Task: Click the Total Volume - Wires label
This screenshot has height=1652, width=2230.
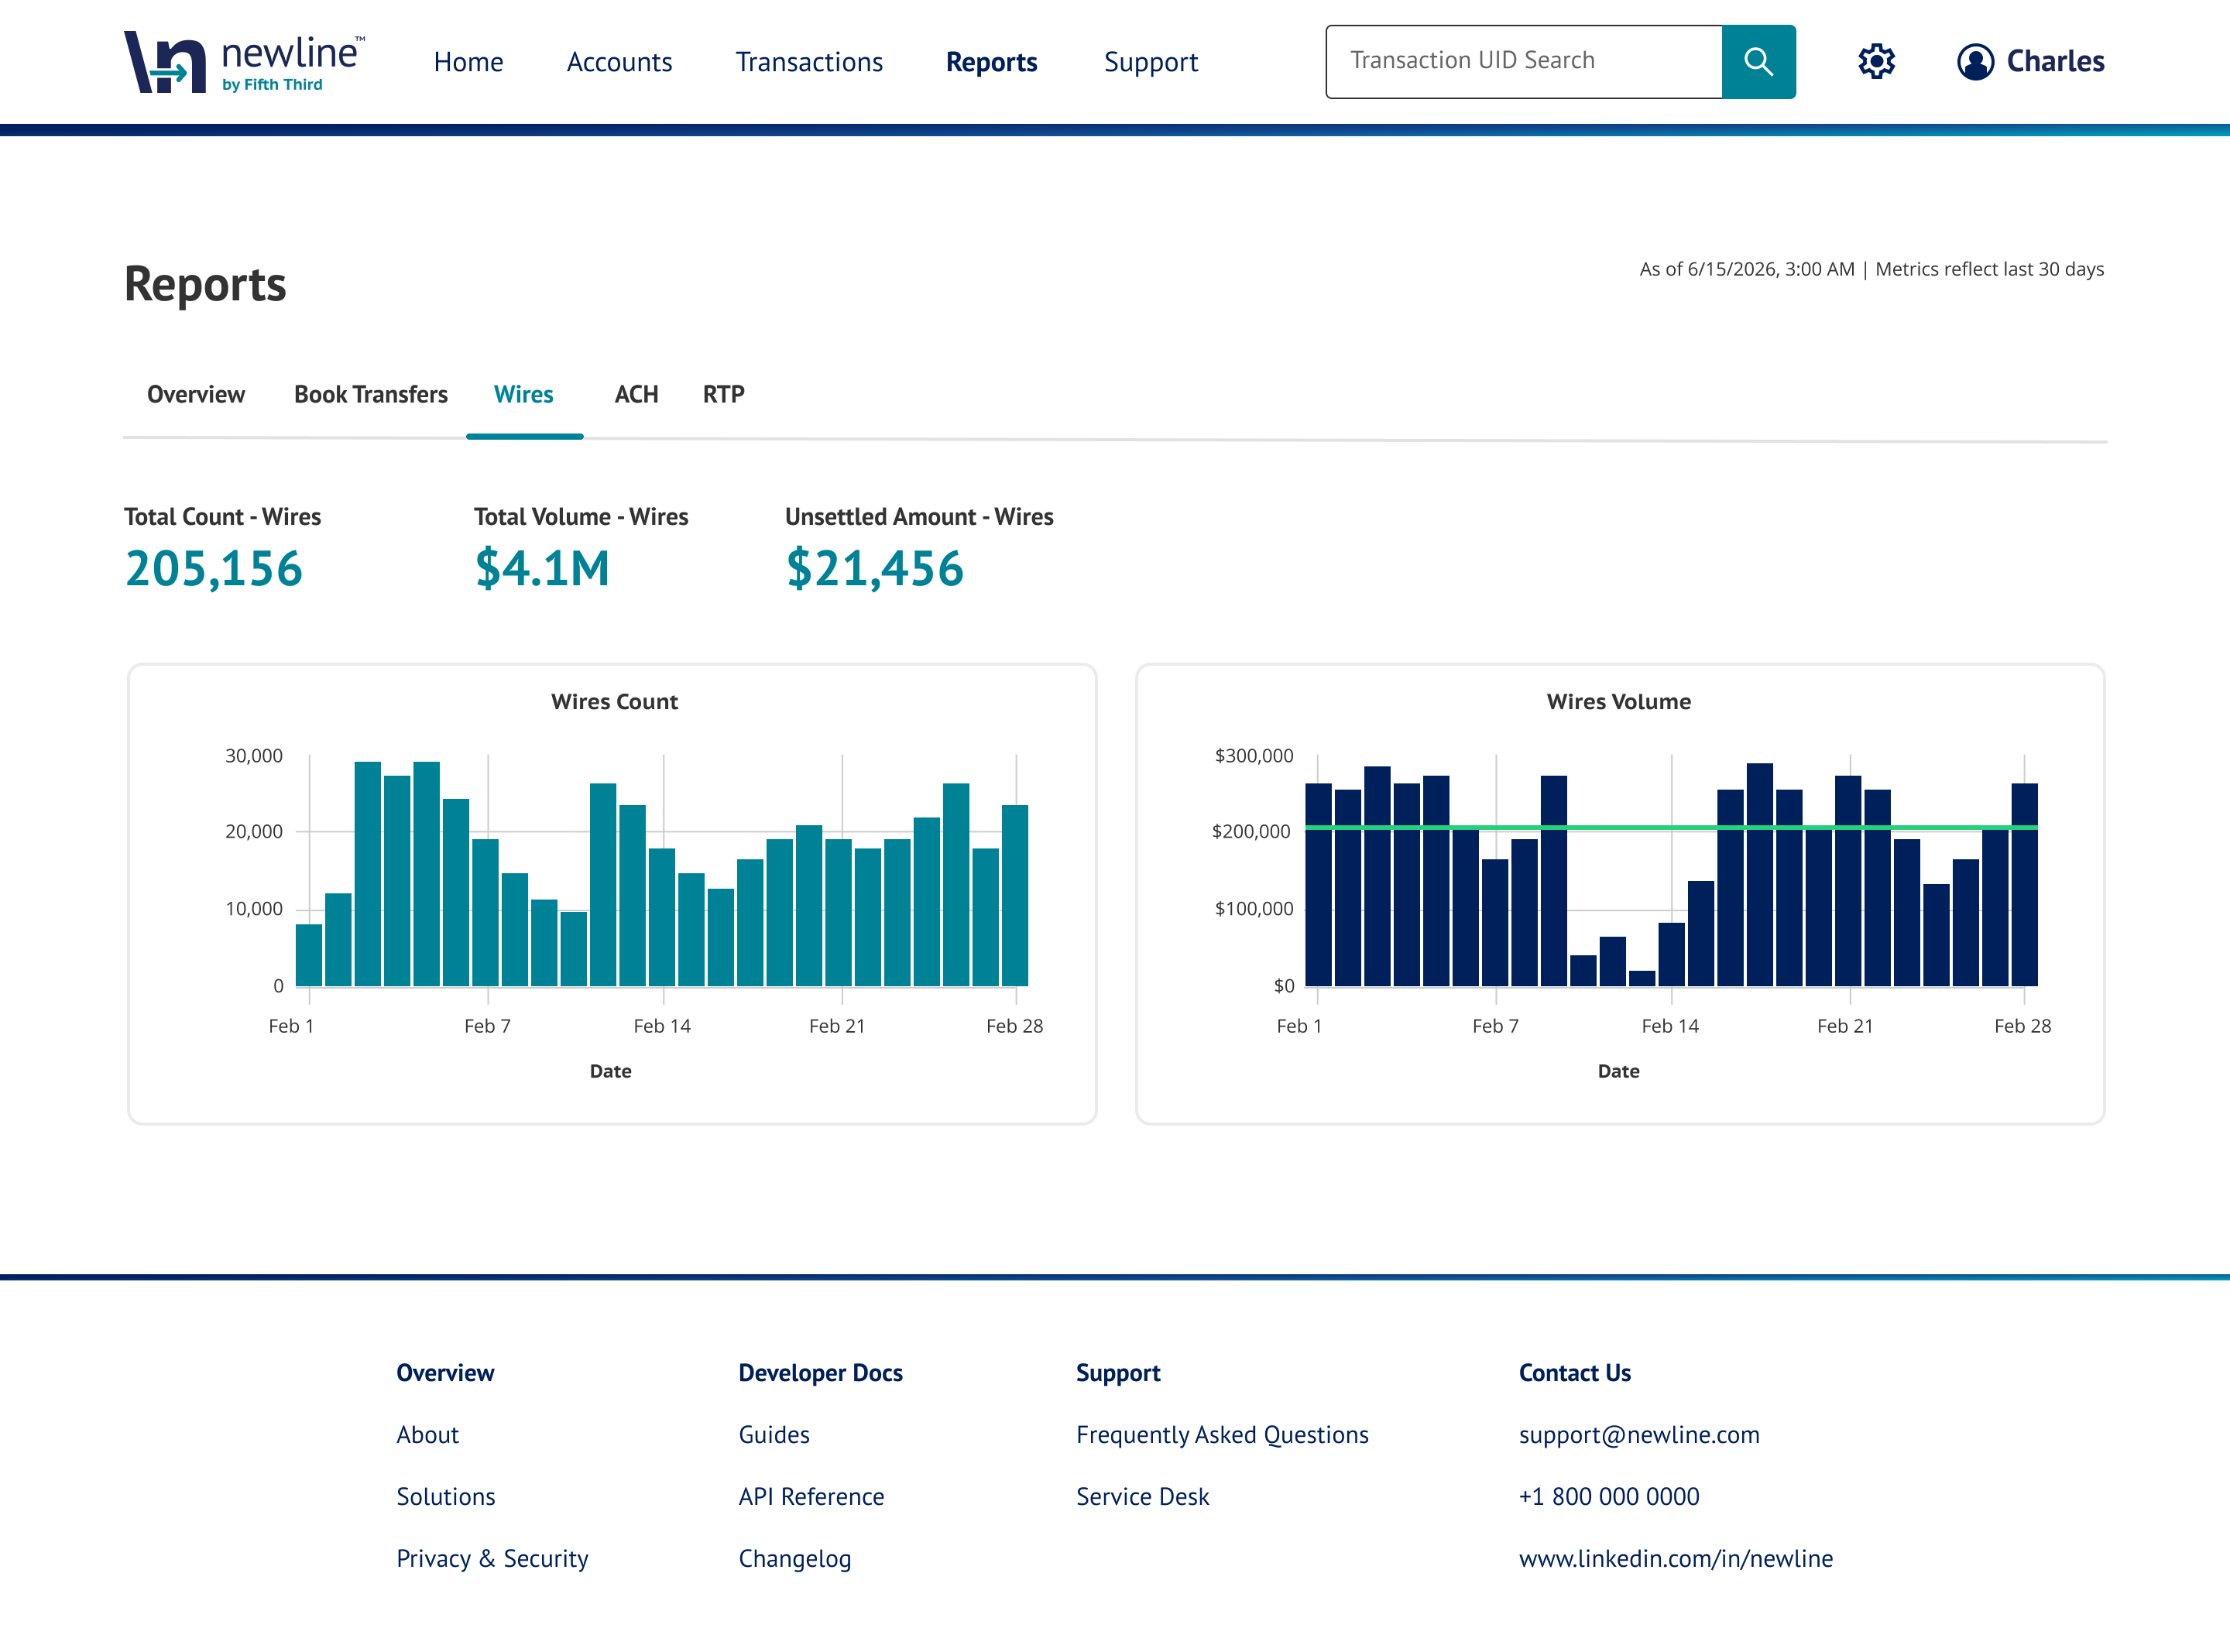Action: point(581,517)
